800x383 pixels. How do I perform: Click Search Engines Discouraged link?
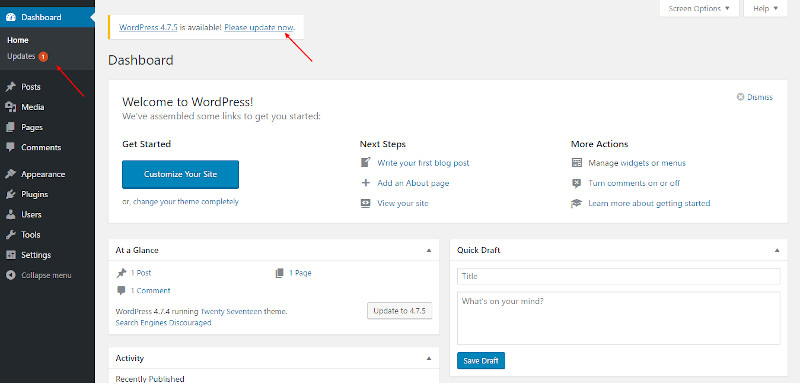click(163, 323)
